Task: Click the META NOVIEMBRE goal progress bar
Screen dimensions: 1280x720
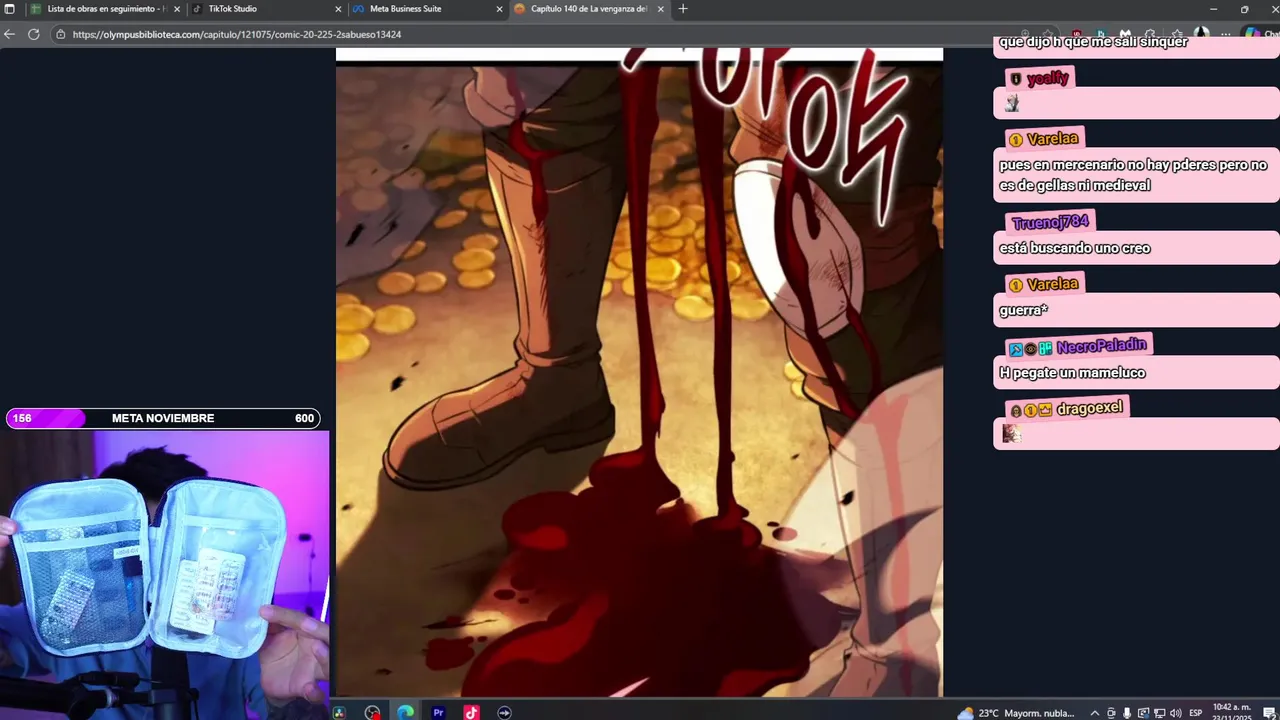Action: click(x=163, y=418)
